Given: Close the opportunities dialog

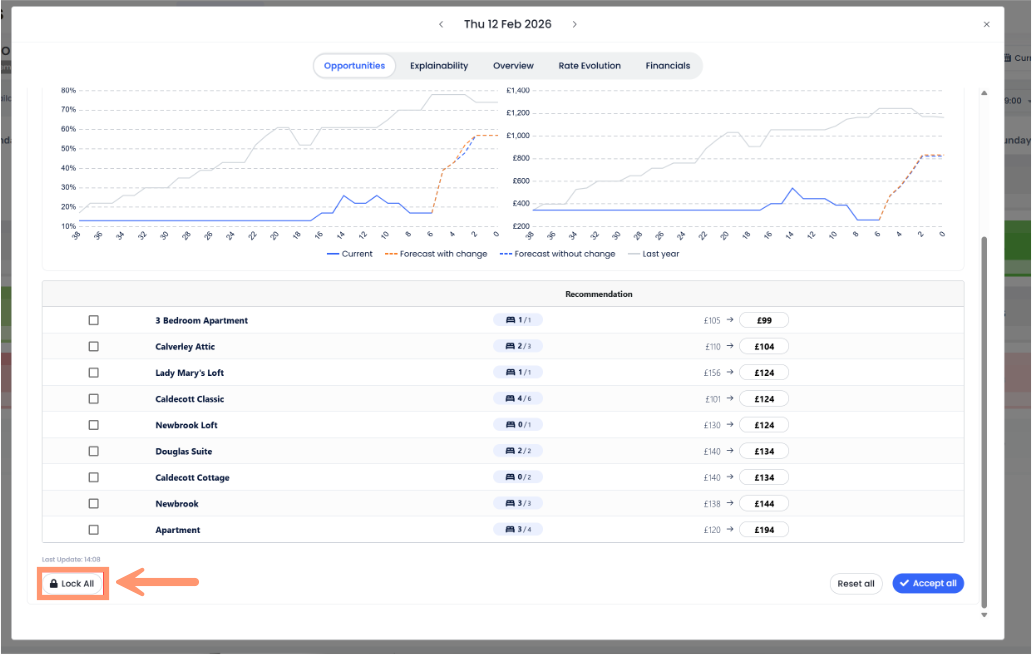Looking at the screenshot, I should coord(987,24).
